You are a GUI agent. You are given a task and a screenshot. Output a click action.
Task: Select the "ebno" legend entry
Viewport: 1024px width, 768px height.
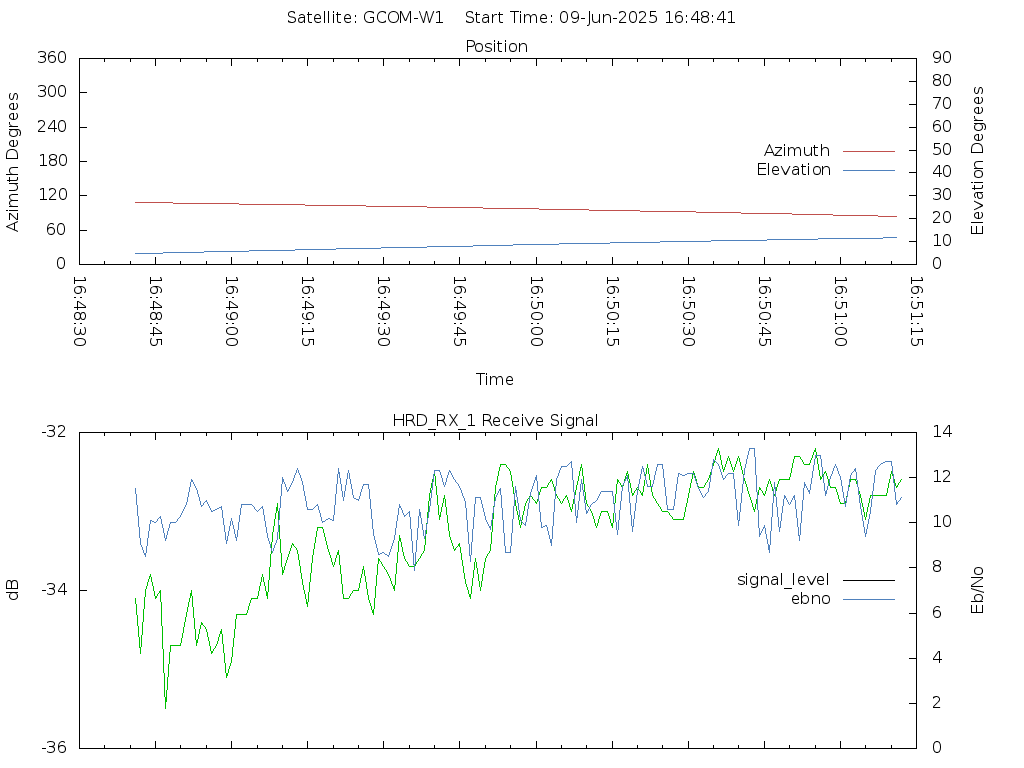[x=810, y=599]
